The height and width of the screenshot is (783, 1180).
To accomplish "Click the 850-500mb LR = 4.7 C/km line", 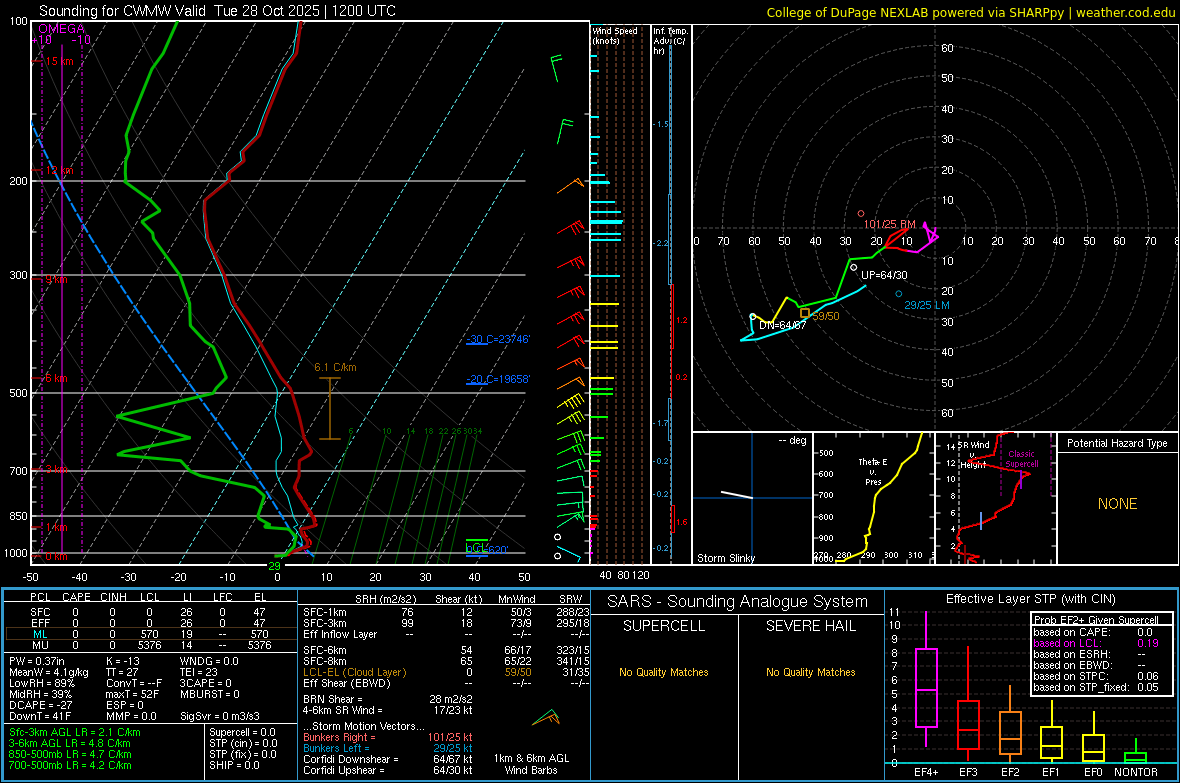I will click(70, 754).
